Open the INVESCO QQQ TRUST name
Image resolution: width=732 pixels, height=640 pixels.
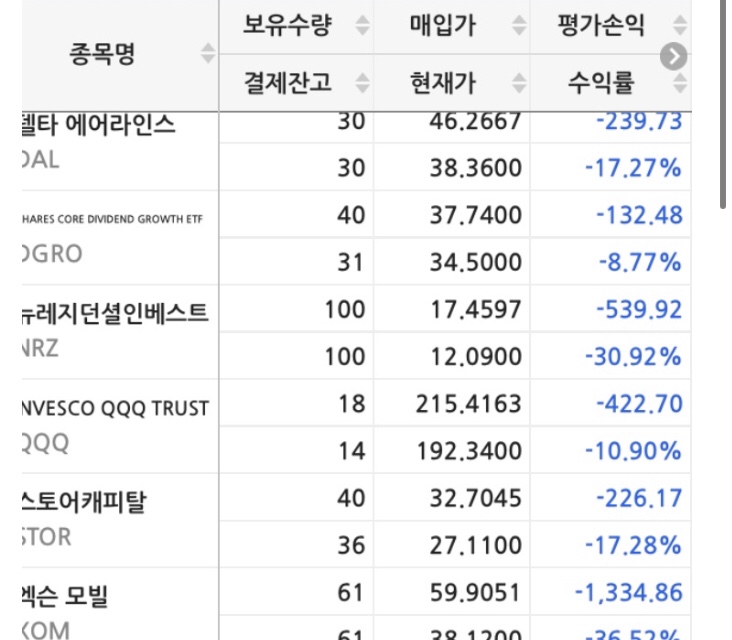115,408
